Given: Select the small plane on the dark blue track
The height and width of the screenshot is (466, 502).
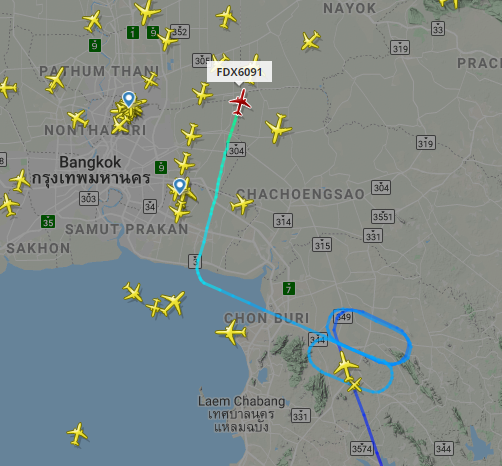Looking at the screenshot, I should (354, 385).
